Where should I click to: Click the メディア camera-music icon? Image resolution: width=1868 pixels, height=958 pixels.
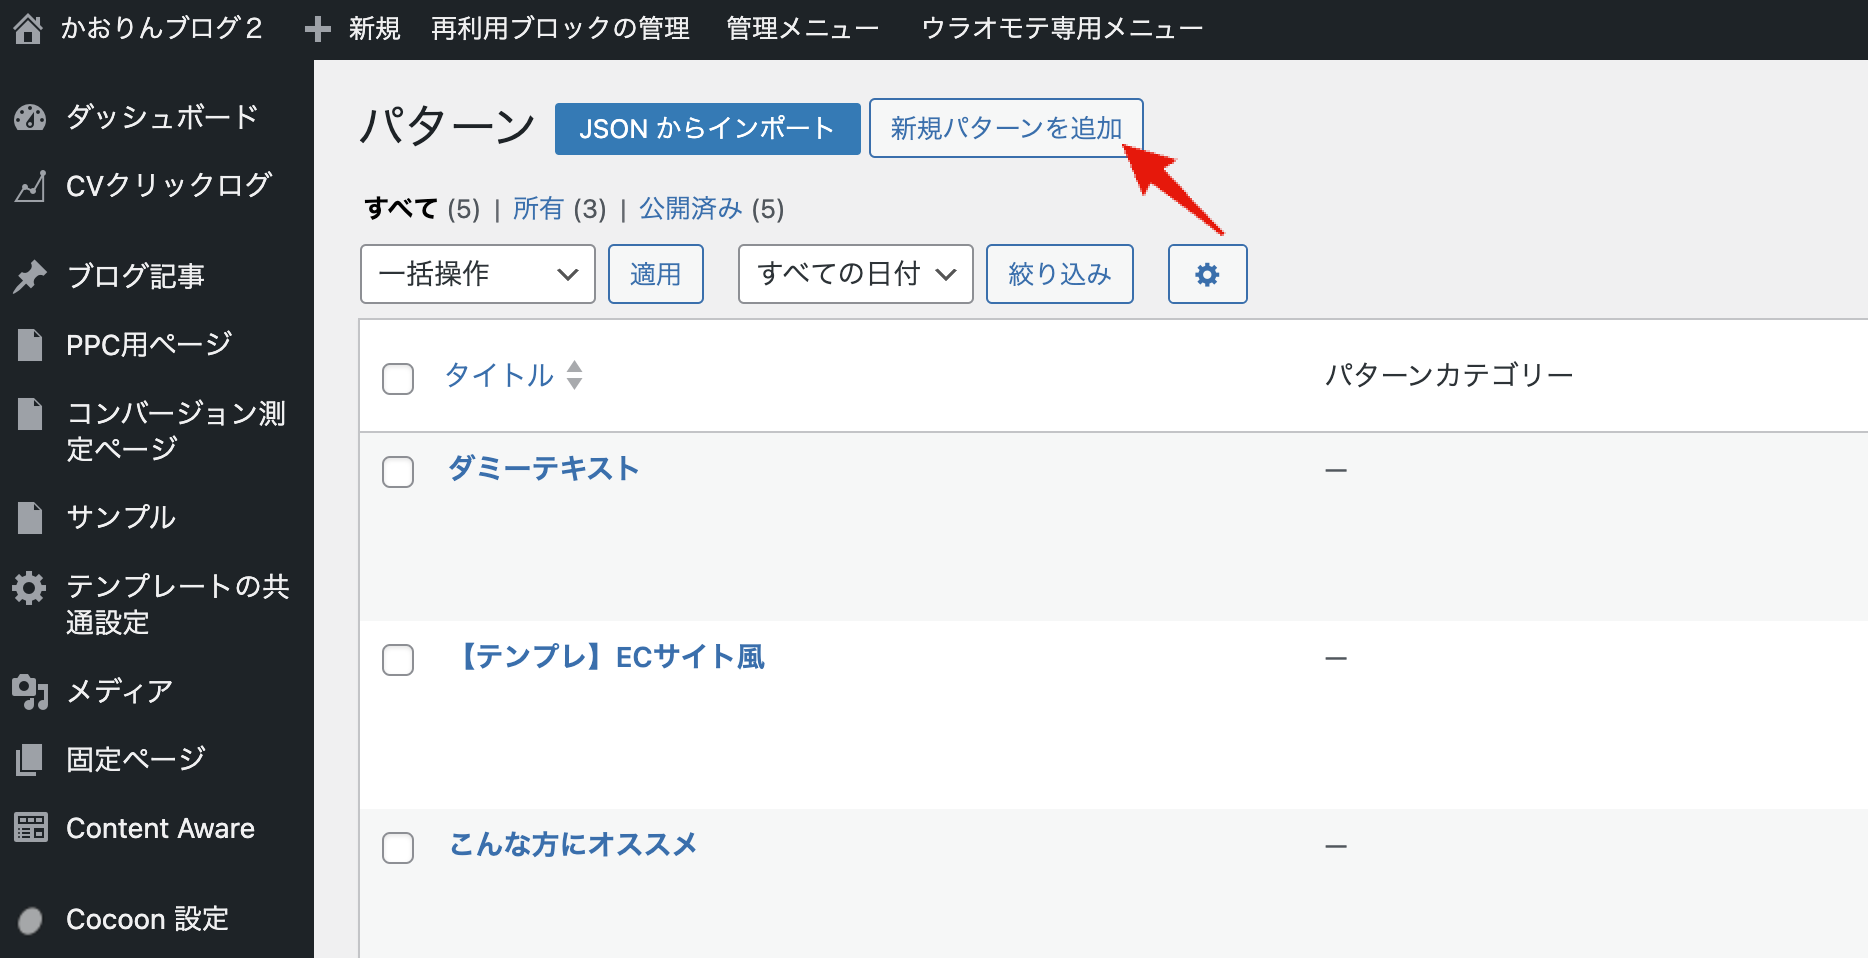tap(30, 691)
